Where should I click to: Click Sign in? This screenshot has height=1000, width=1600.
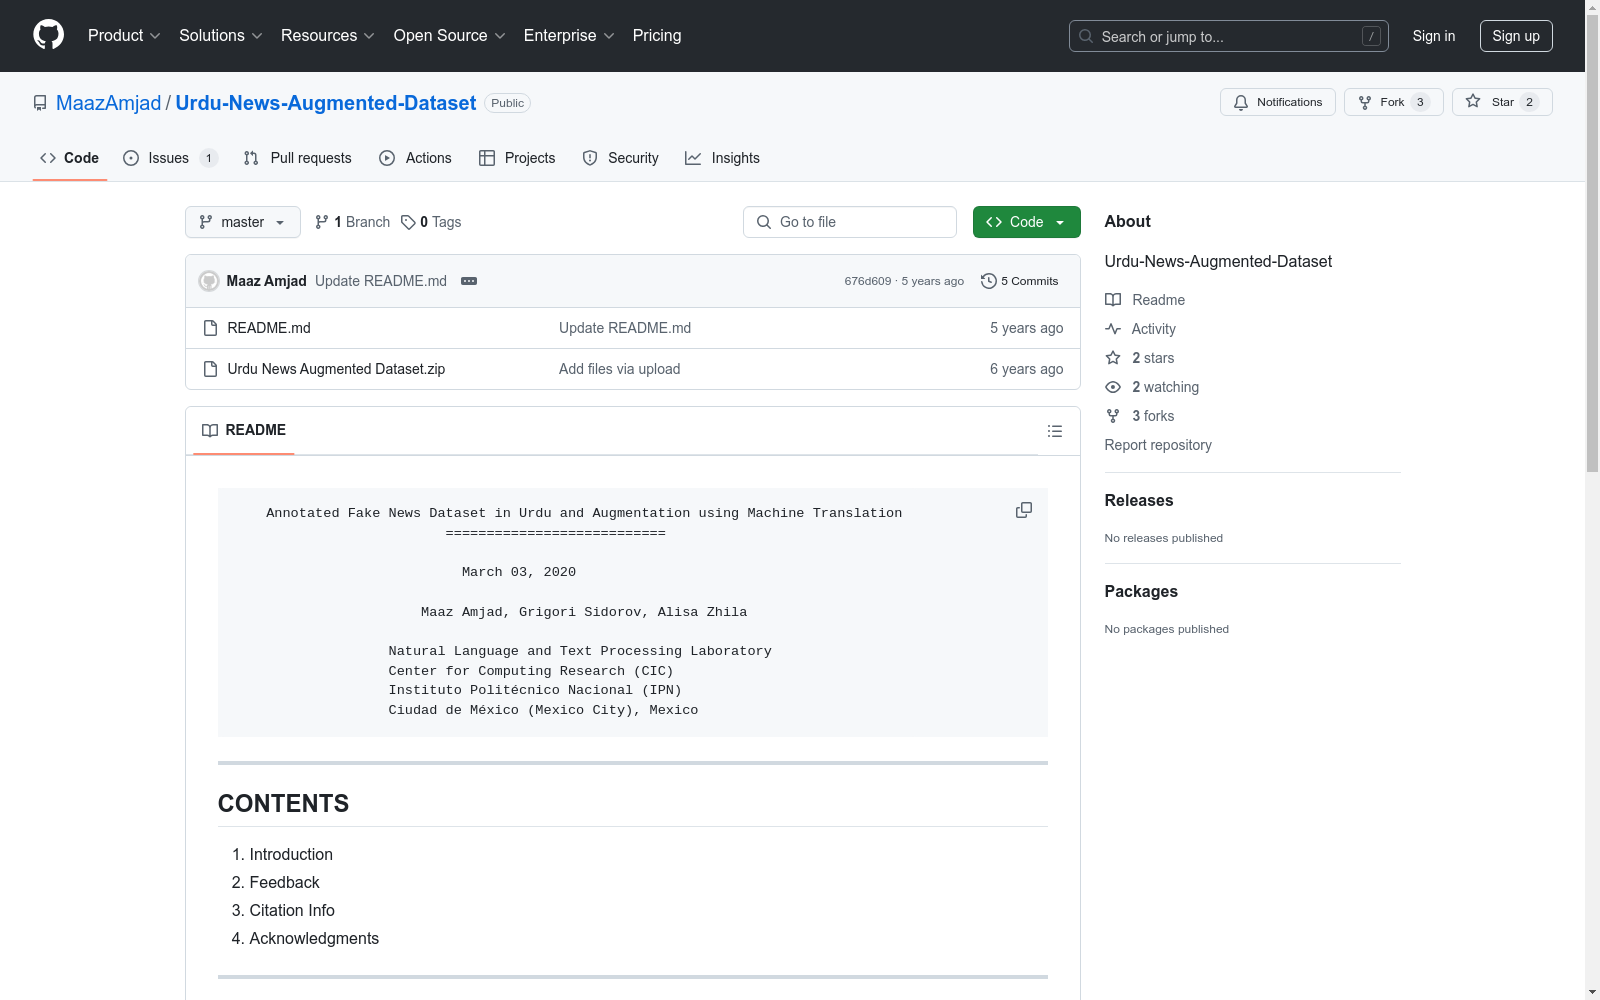pos(1434,36)
